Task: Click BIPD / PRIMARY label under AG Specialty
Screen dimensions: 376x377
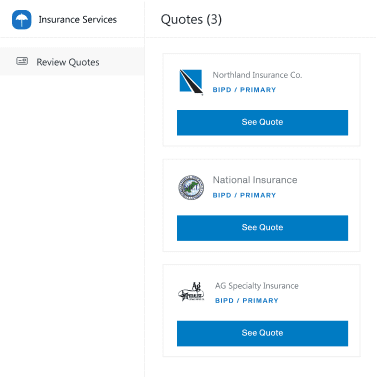Action: coord(247,301)
